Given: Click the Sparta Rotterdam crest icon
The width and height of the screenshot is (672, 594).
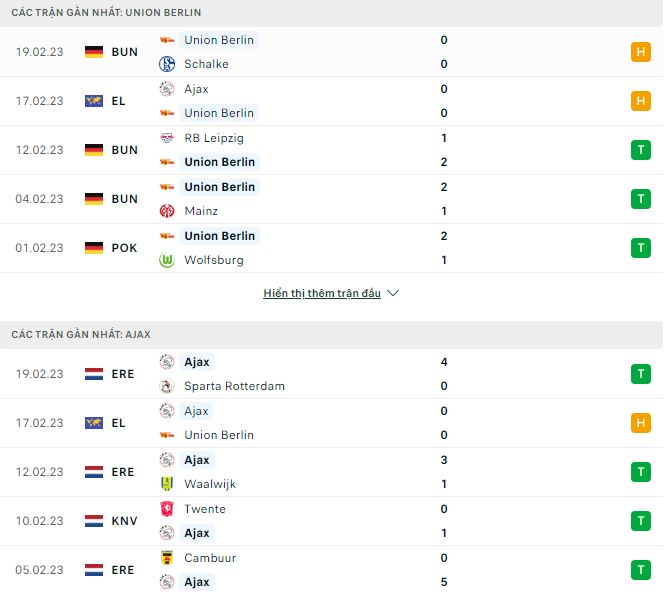Looking at the screenshot, I should click(x=167, y=386).
